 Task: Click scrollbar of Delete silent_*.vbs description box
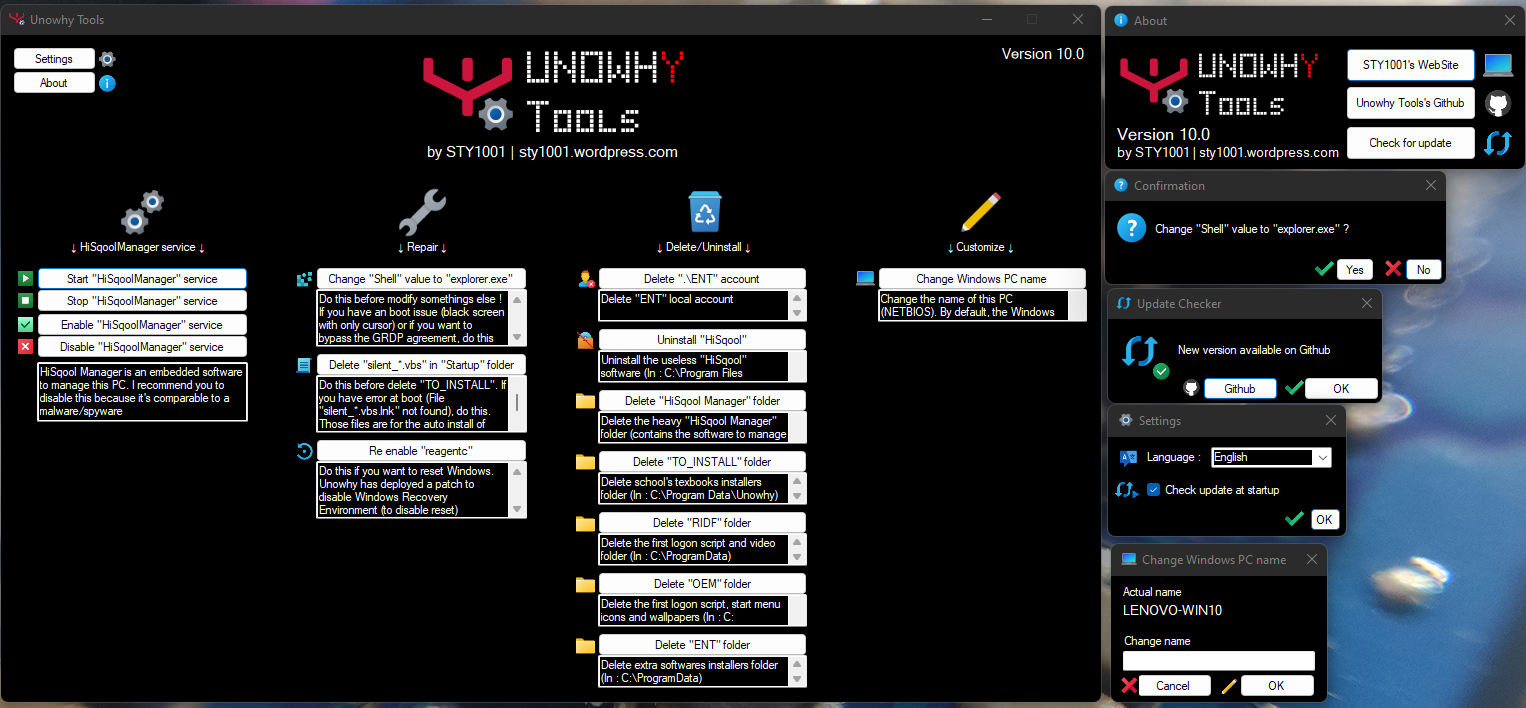(517, 403)
